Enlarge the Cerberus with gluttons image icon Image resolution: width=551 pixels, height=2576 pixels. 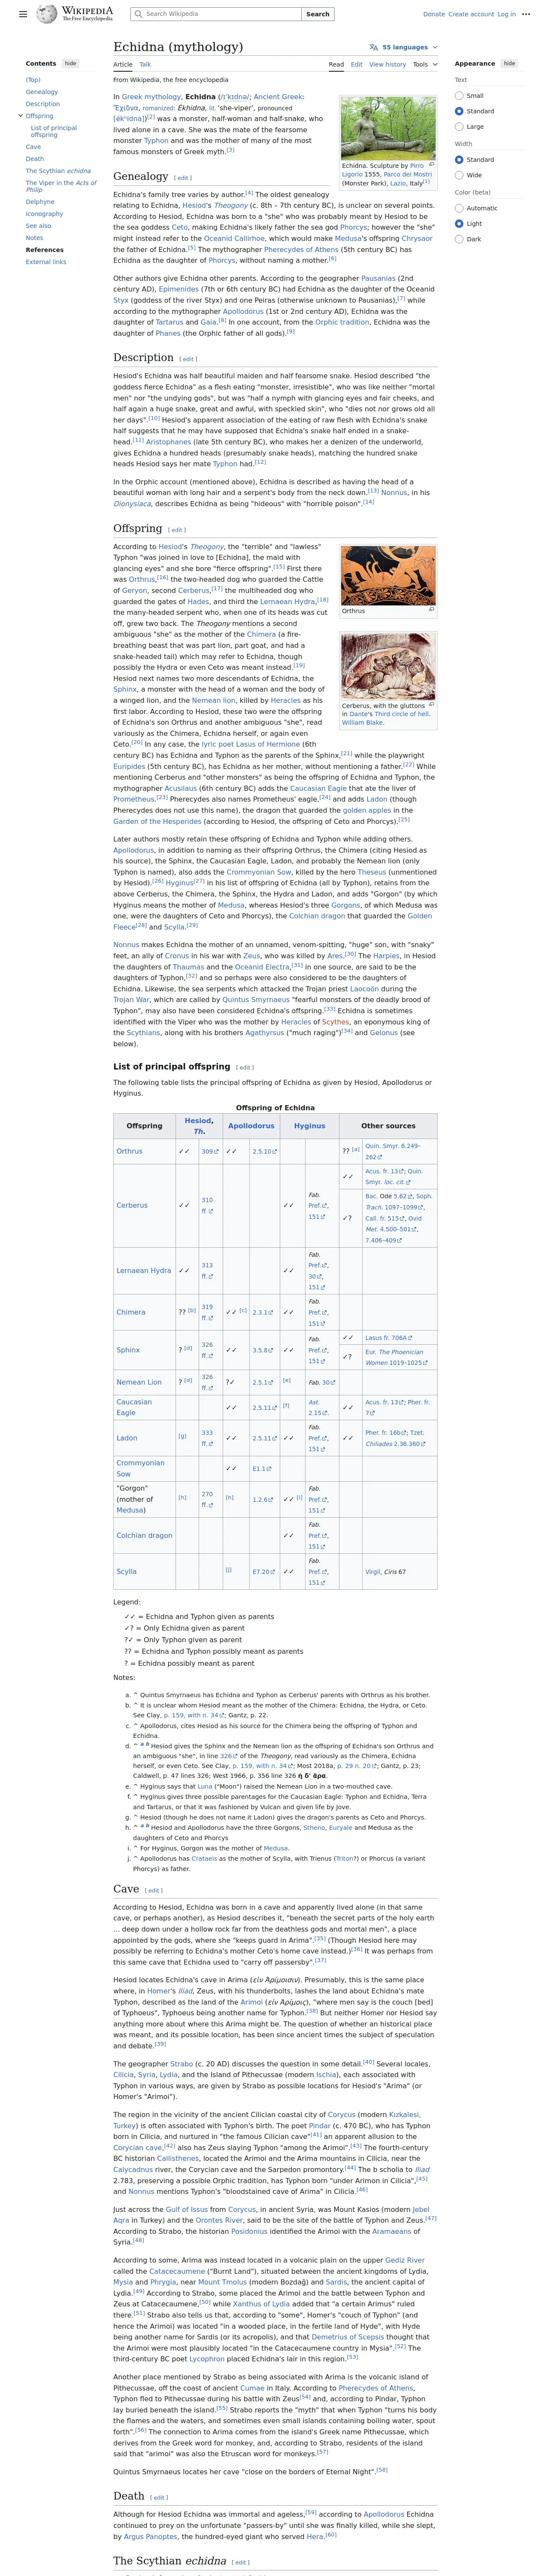coord(432,705)
